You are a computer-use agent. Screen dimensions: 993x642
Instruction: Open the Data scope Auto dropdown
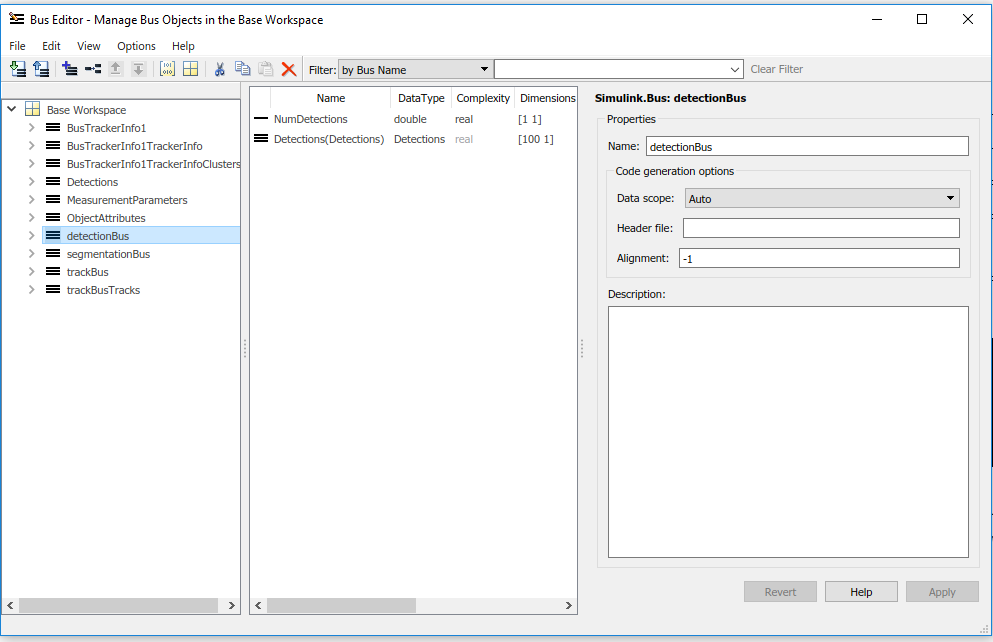click(822, 198)
